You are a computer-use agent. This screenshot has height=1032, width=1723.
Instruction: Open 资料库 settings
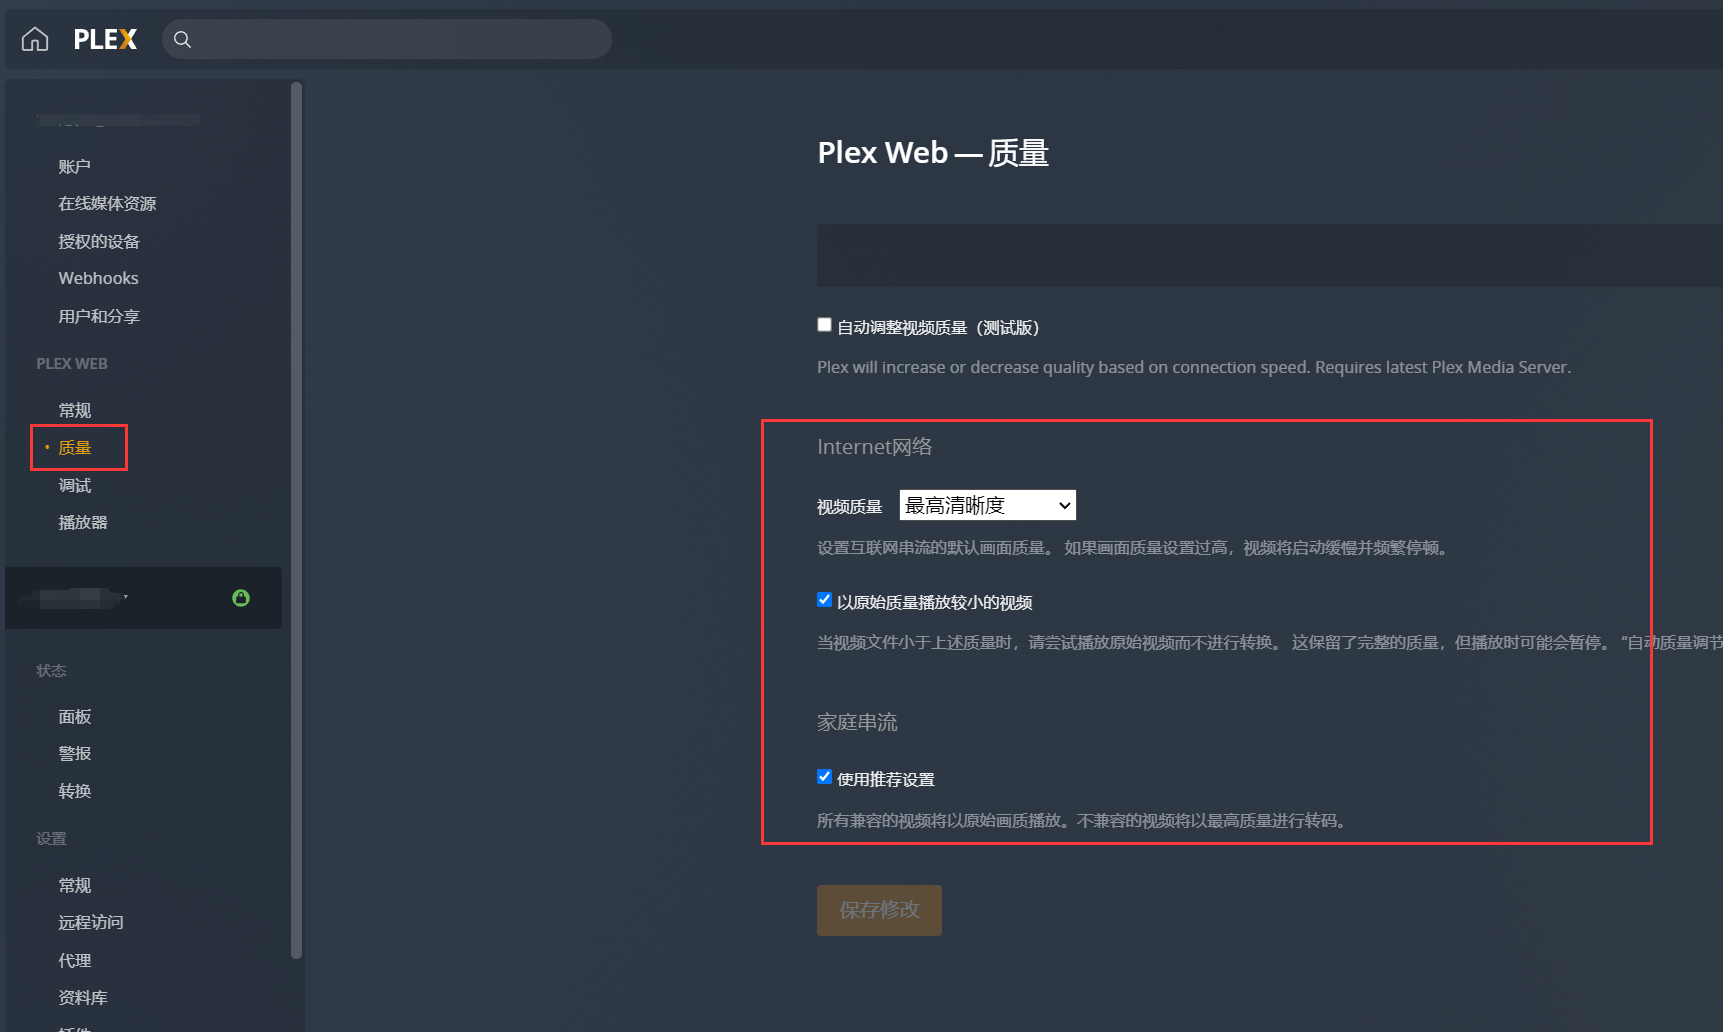point(83,996)
